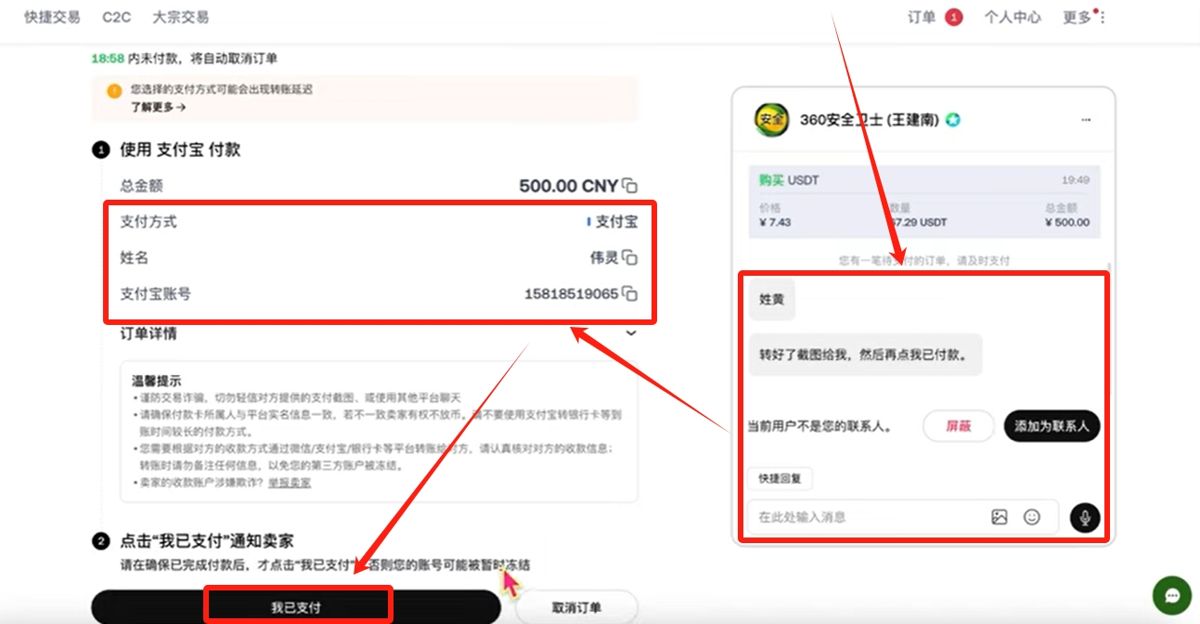Image resolution: width=1200 pixels, height=624 pixels.
Task: Click 添加为联系人 to add contact
Action: point(1050,426)
